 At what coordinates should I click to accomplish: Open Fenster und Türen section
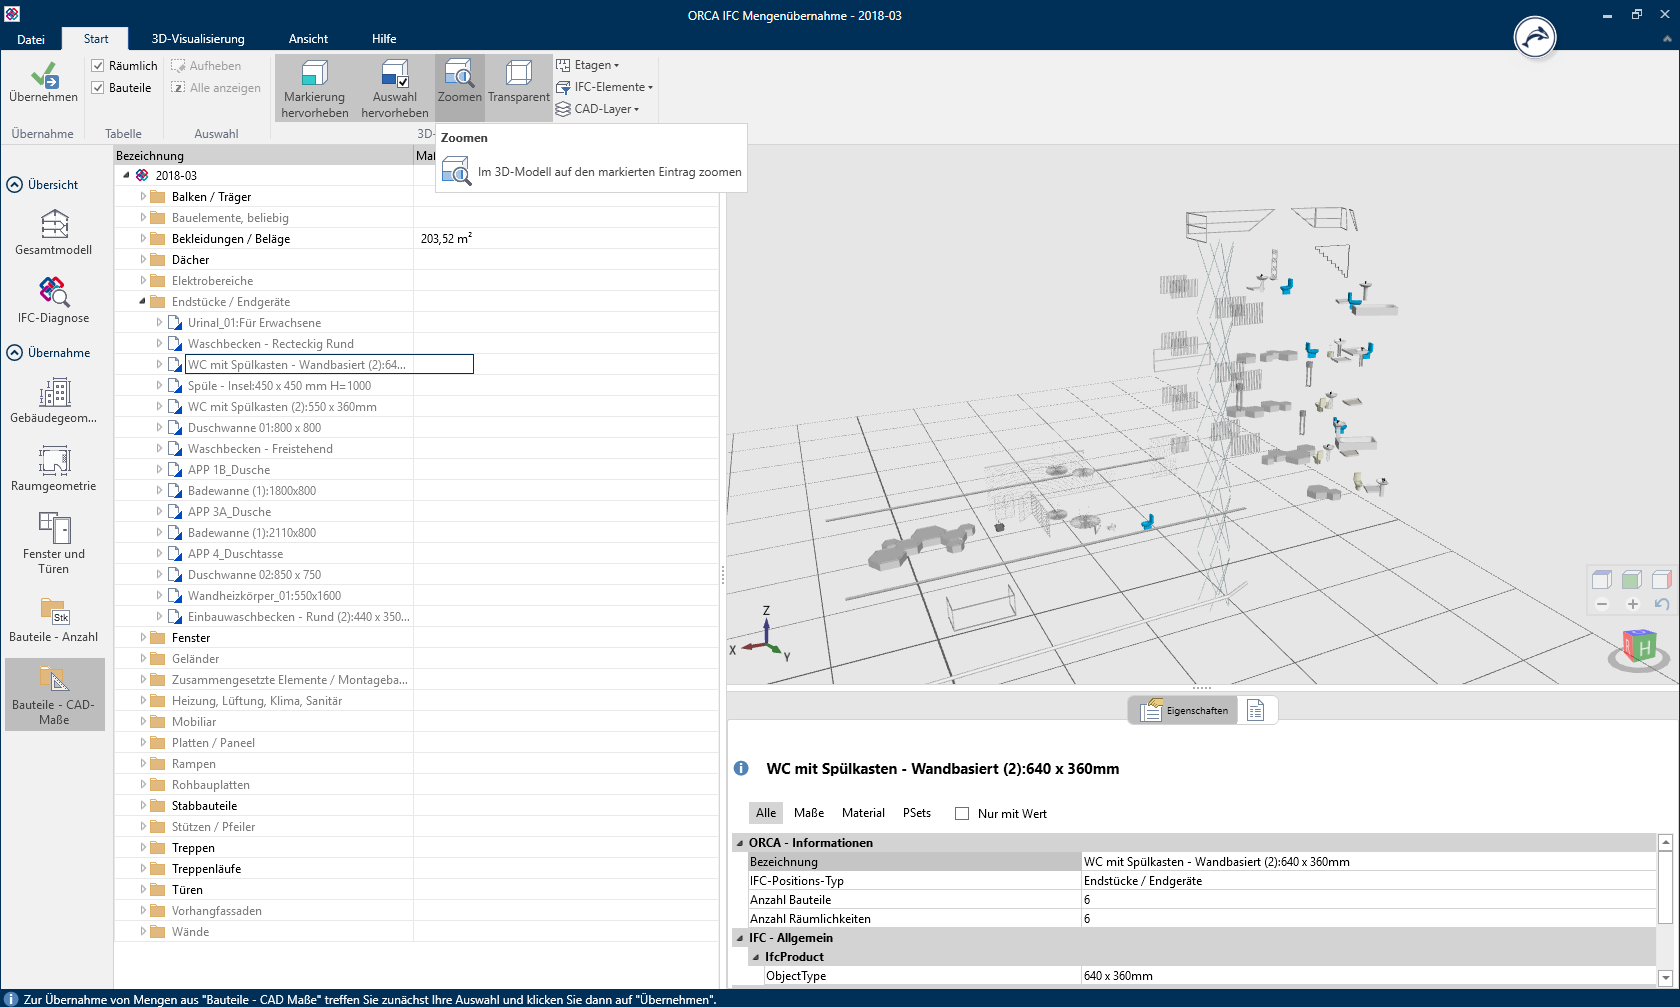coord(54,543)
